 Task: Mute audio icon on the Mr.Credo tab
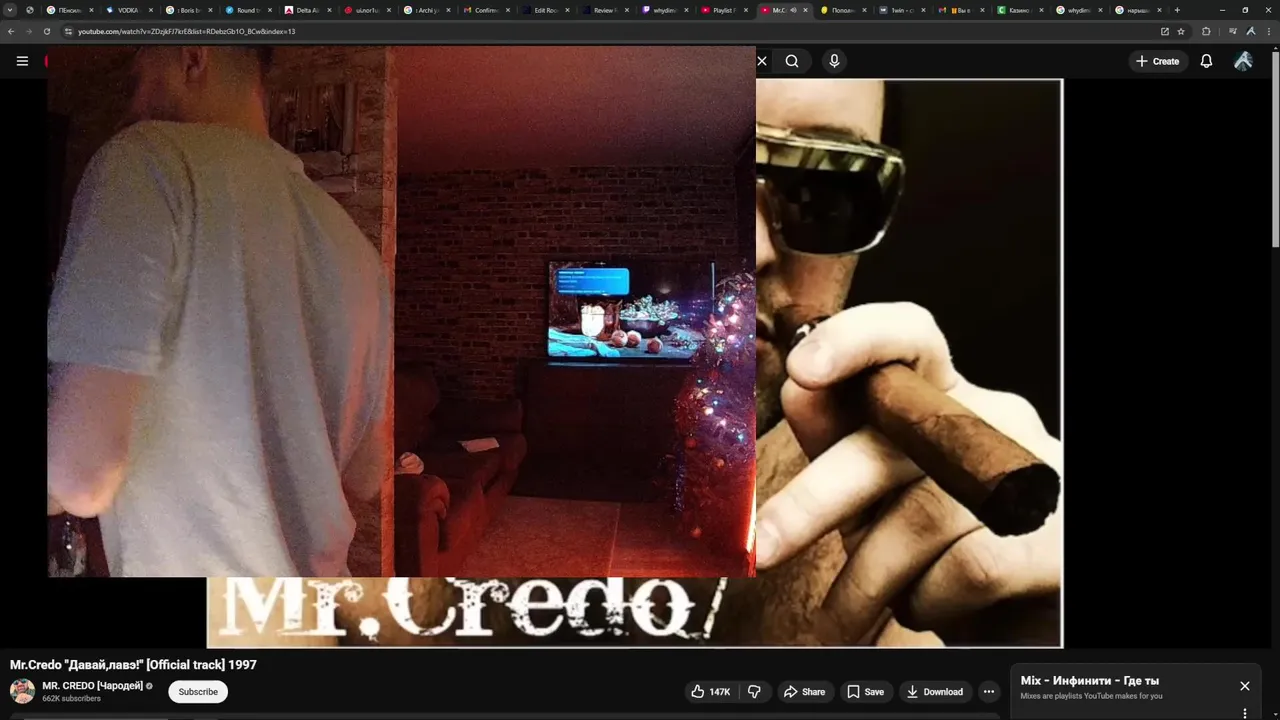pyautogui.click(x=793, y=10)
